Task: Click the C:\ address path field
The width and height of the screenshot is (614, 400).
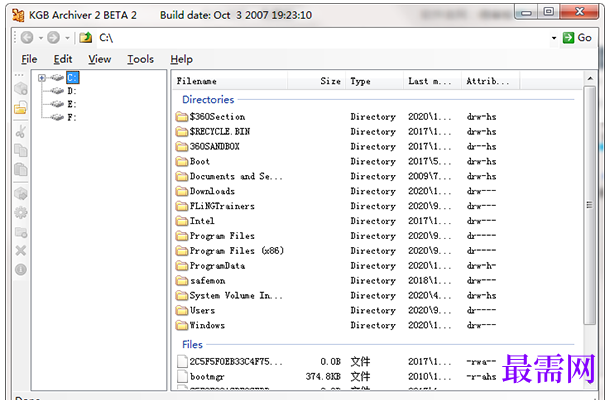Action: [321, 38]
